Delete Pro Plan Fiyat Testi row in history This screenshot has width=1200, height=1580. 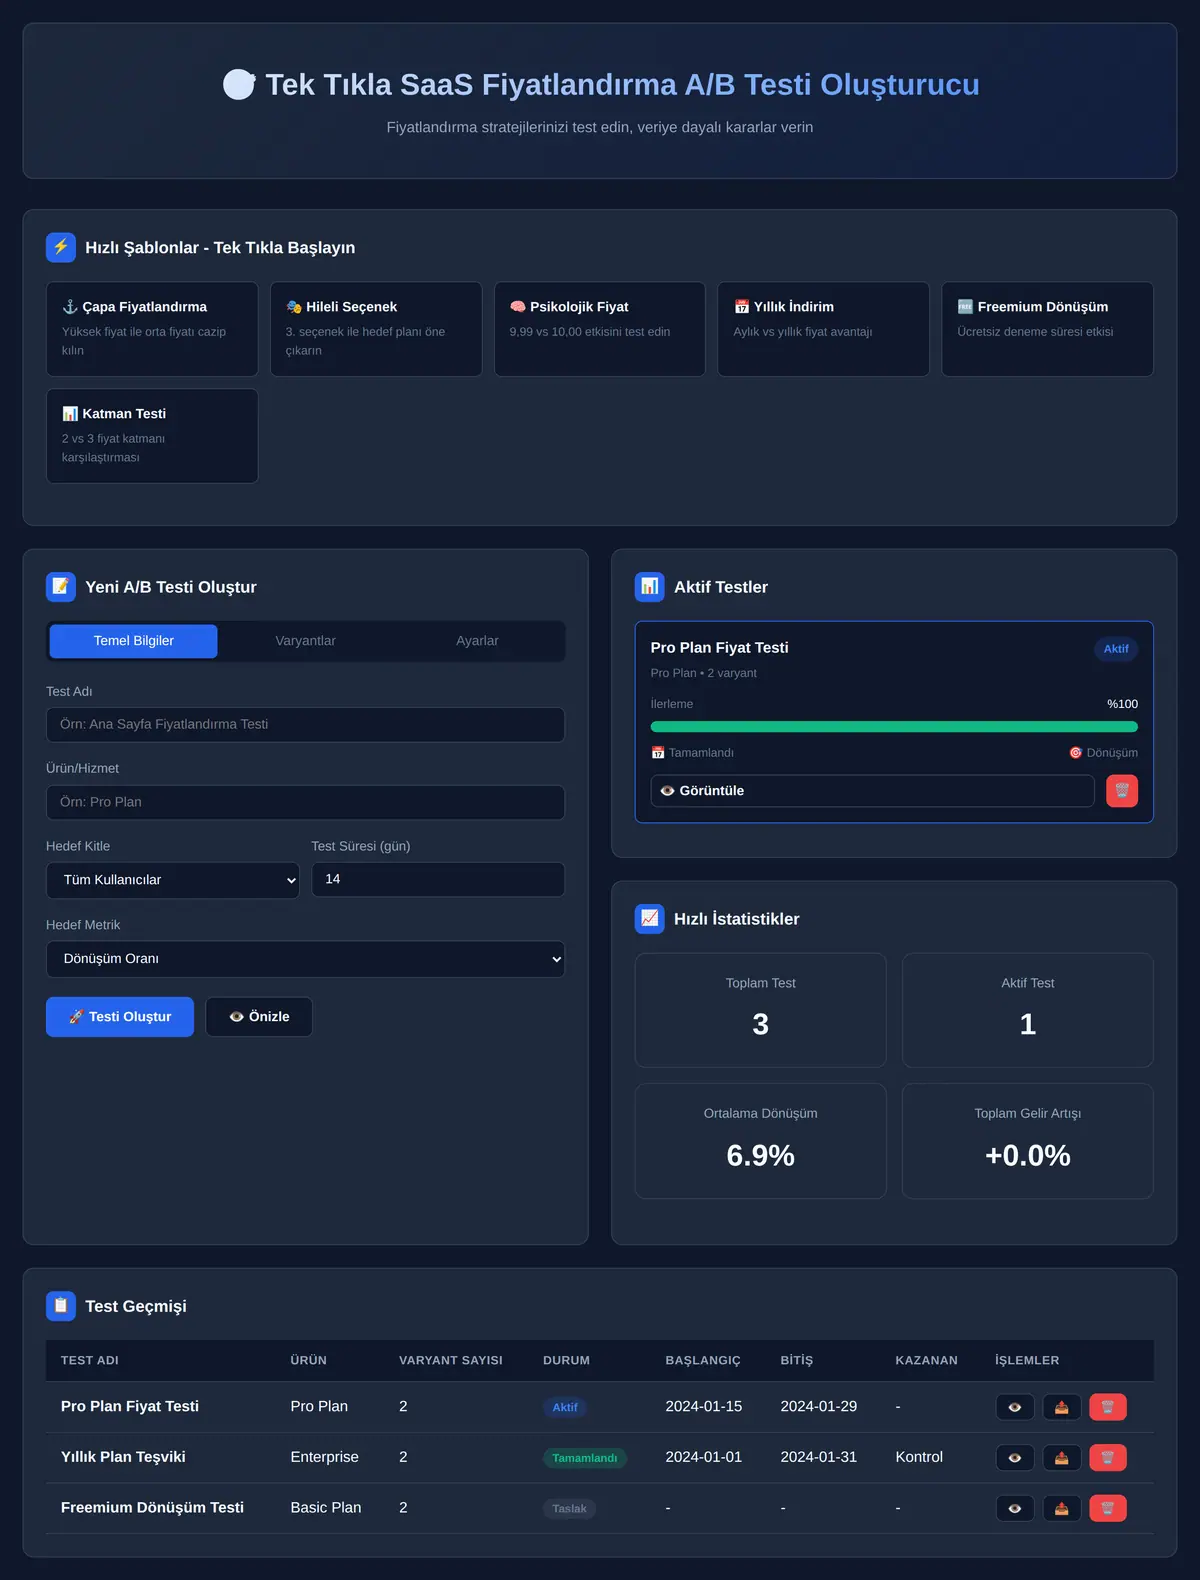tap(1108, 1407)
